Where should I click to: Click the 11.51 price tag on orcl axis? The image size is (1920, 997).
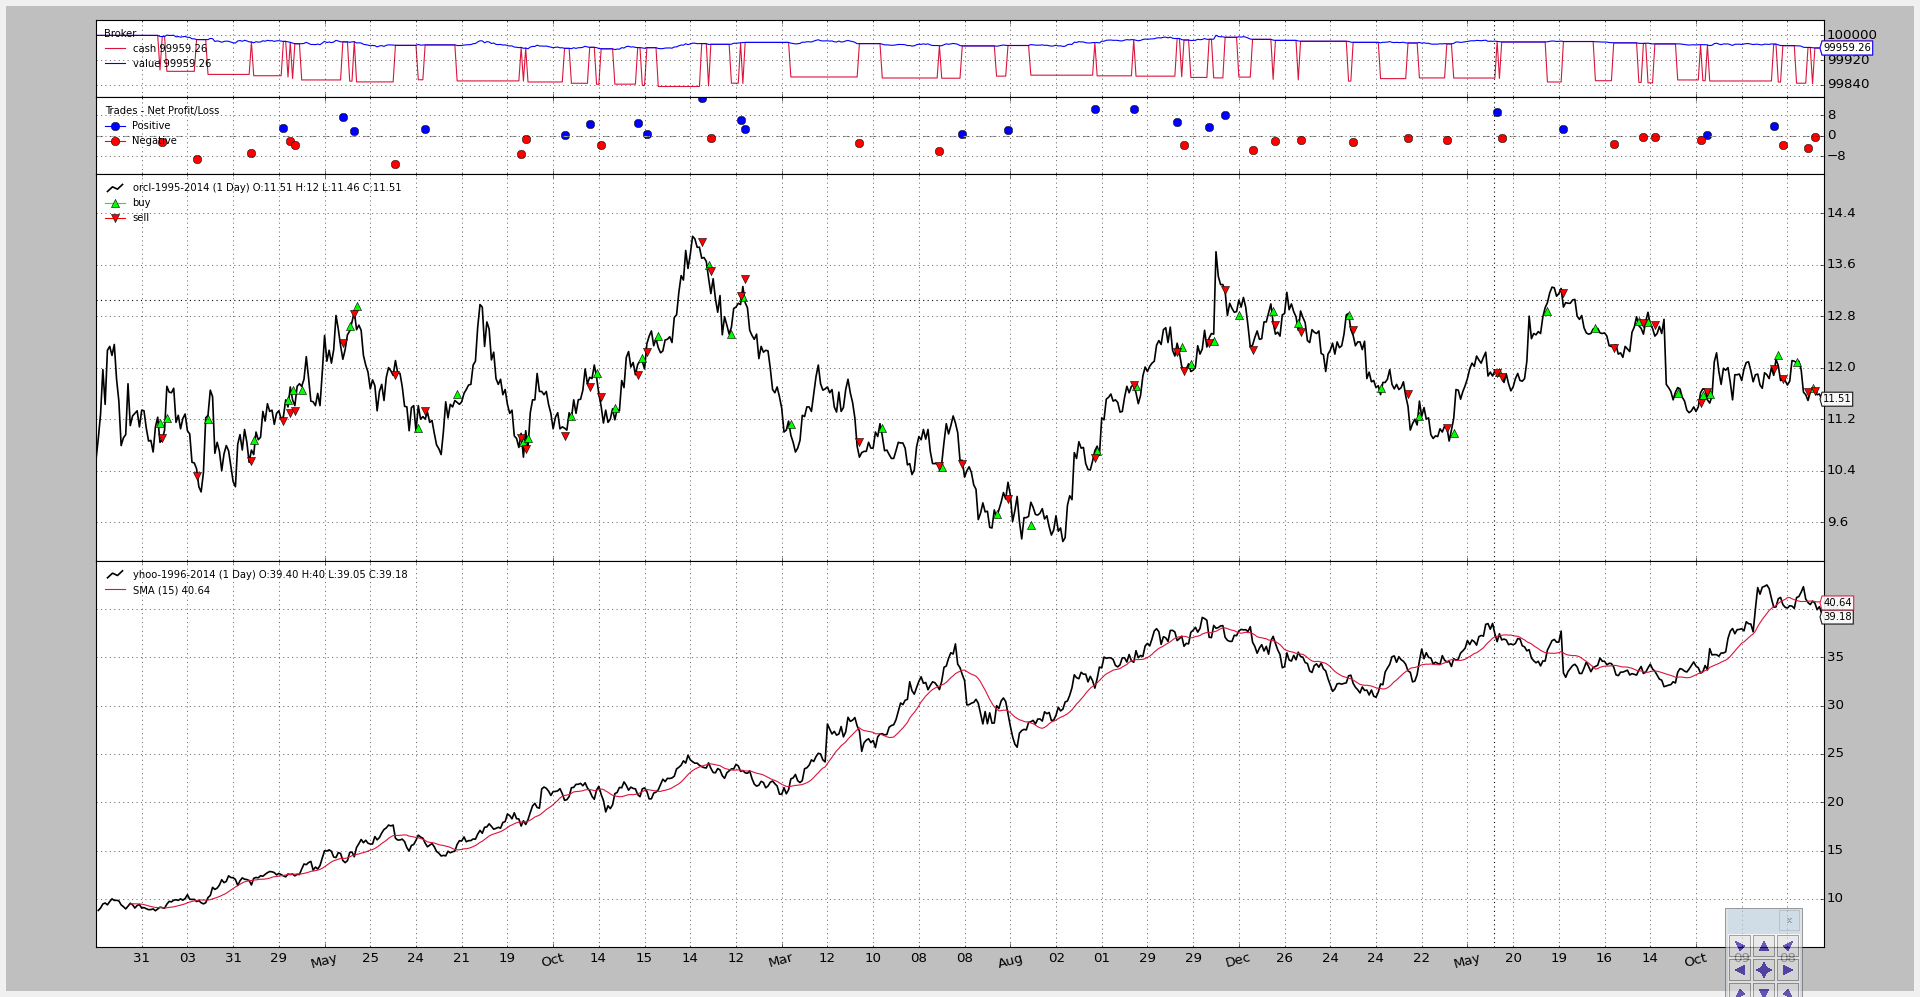coord(1836,398)
